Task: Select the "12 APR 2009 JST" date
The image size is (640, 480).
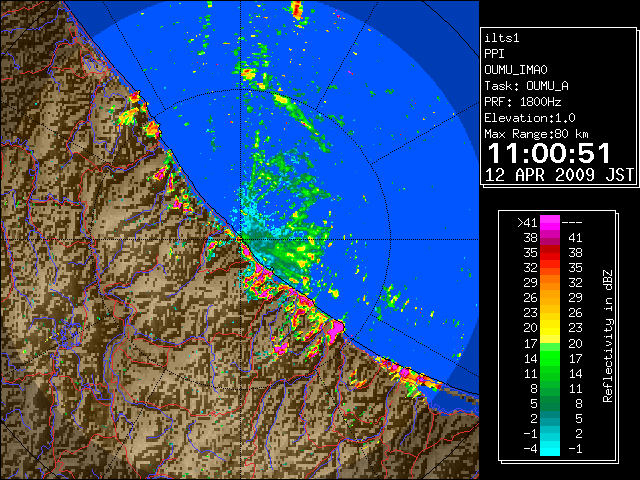Action: 559,175
